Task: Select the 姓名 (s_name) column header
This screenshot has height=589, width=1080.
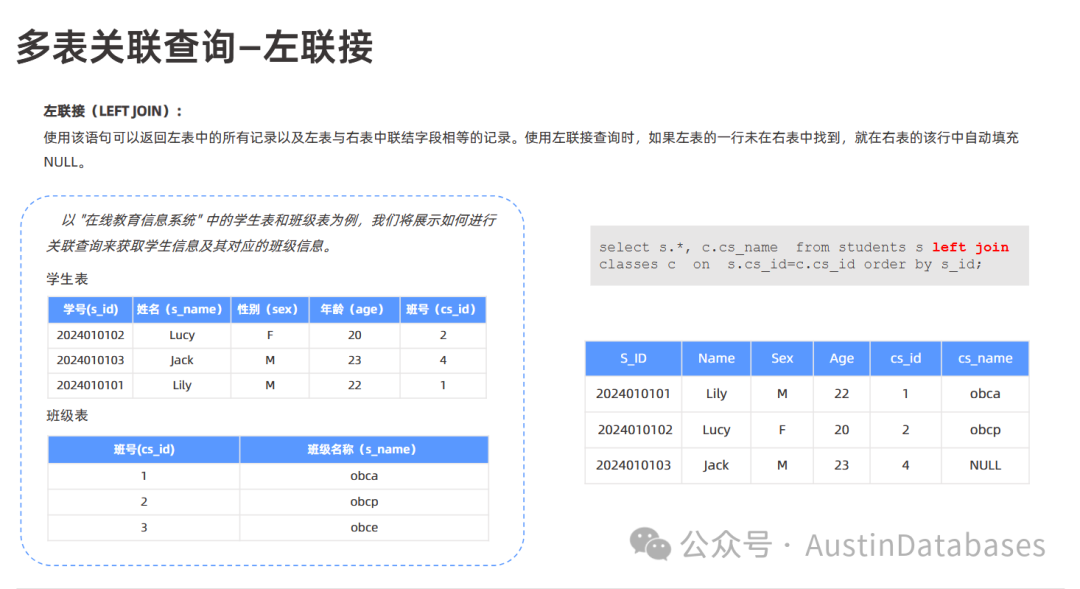Action: (182, 309)
